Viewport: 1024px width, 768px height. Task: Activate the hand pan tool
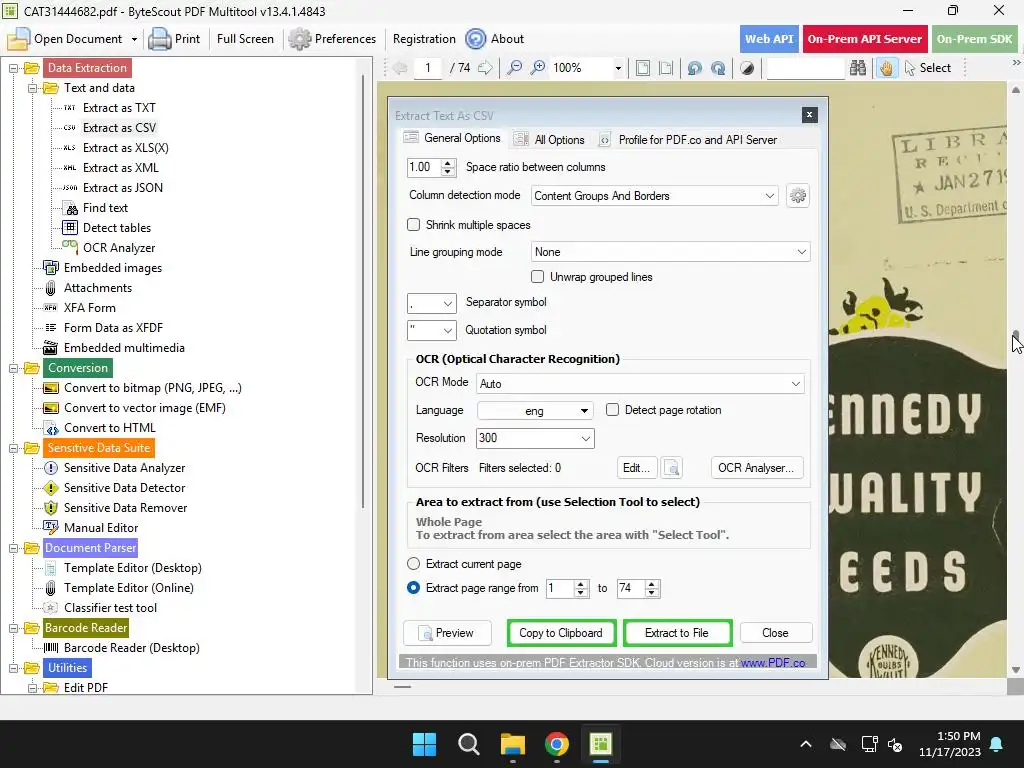(x=886, y=68)
